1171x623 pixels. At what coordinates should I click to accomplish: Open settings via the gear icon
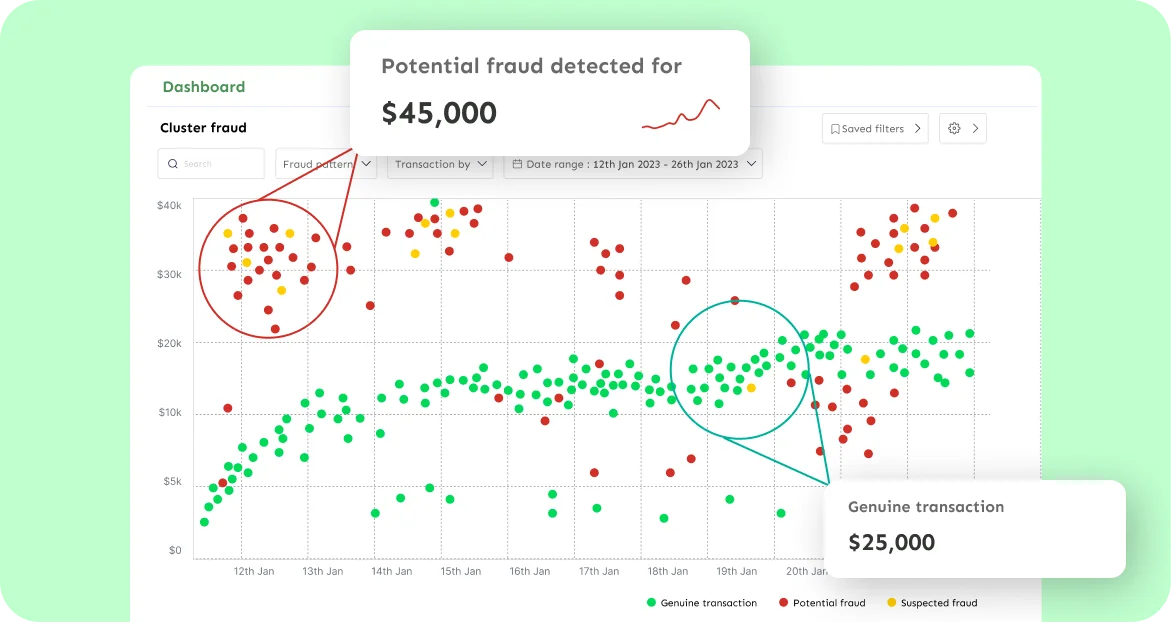(x=954, y=129)
